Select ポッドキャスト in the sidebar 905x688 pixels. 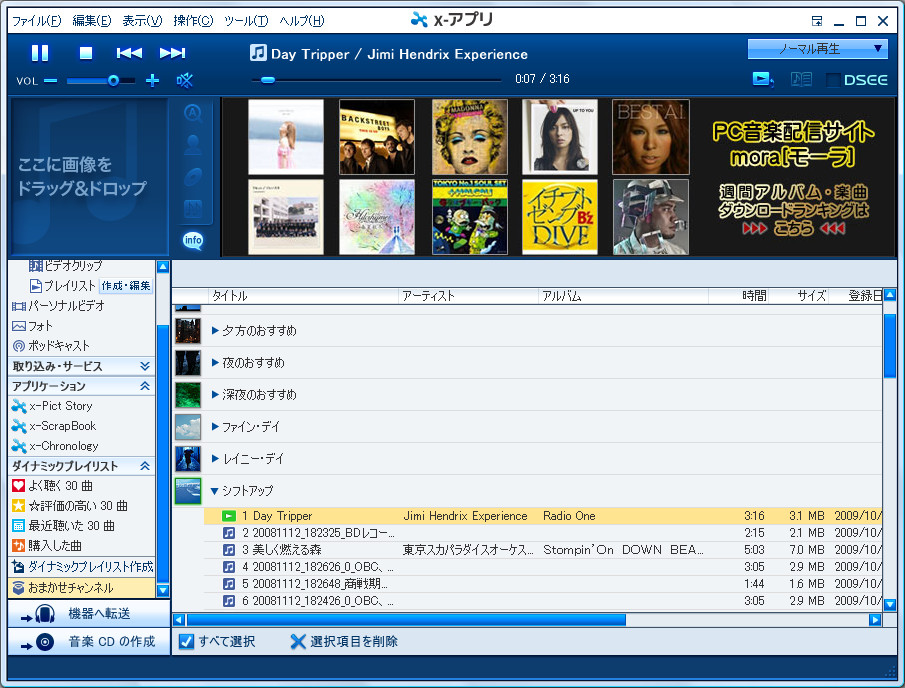(51, 346)
